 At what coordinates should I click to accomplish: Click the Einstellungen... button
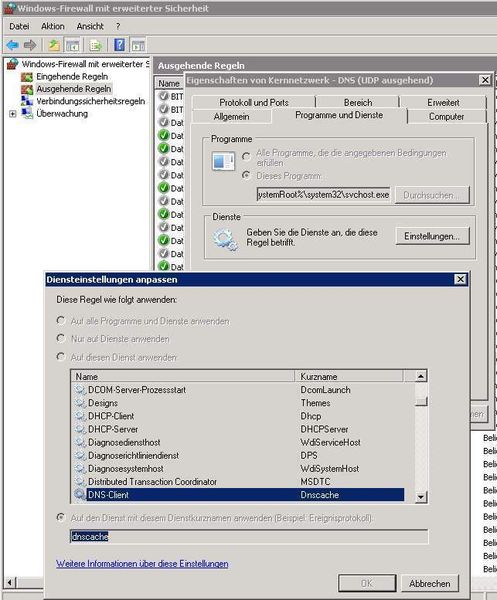pyautogui.click(x=432, y=236)
